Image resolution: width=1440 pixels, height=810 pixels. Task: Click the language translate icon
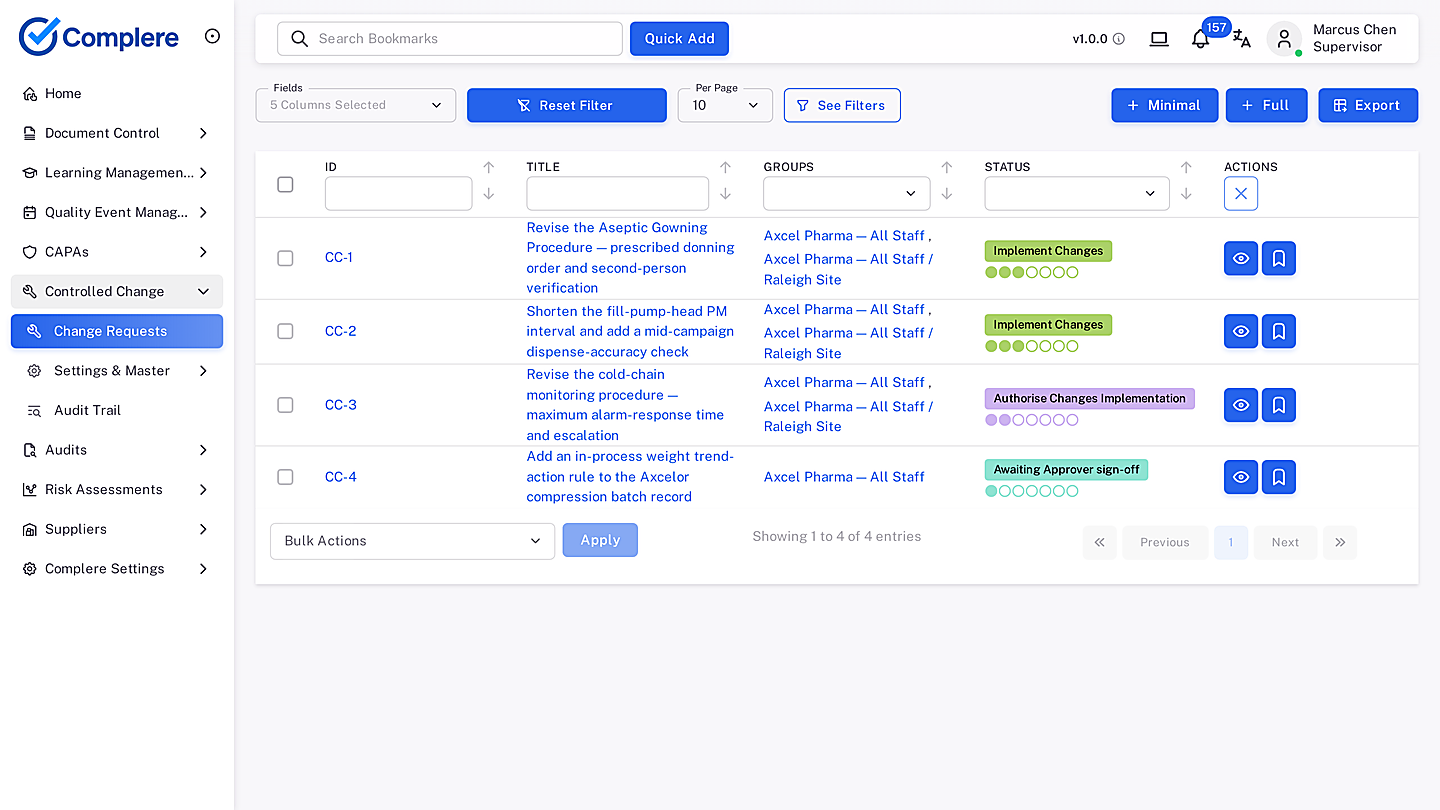(x=1241, y=39)
